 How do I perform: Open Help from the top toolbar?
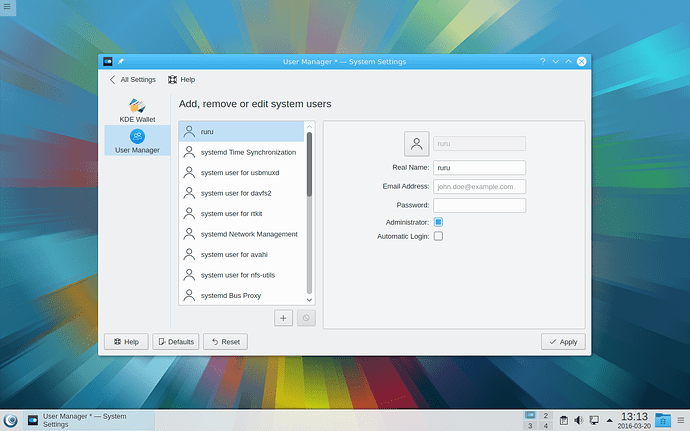click(x=181, y=80)
